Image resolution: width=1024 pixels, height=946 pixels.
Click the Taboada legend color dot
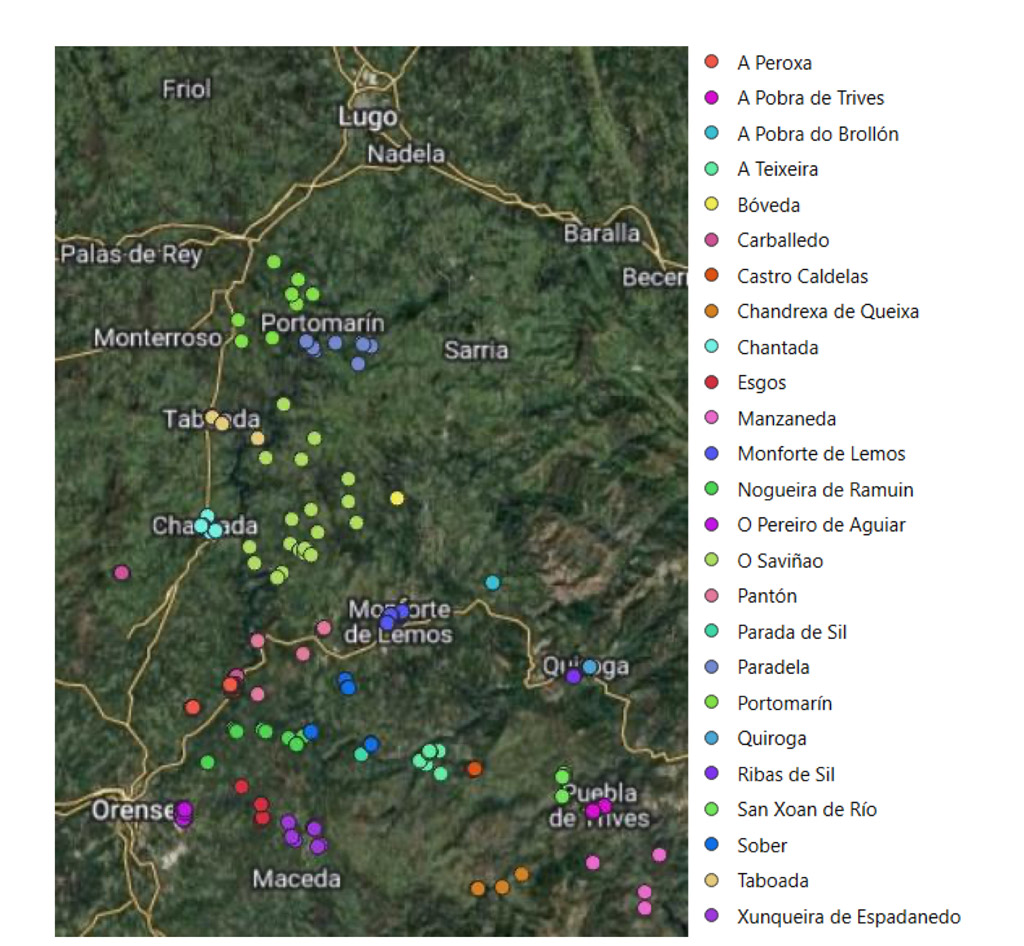(712, 881)
